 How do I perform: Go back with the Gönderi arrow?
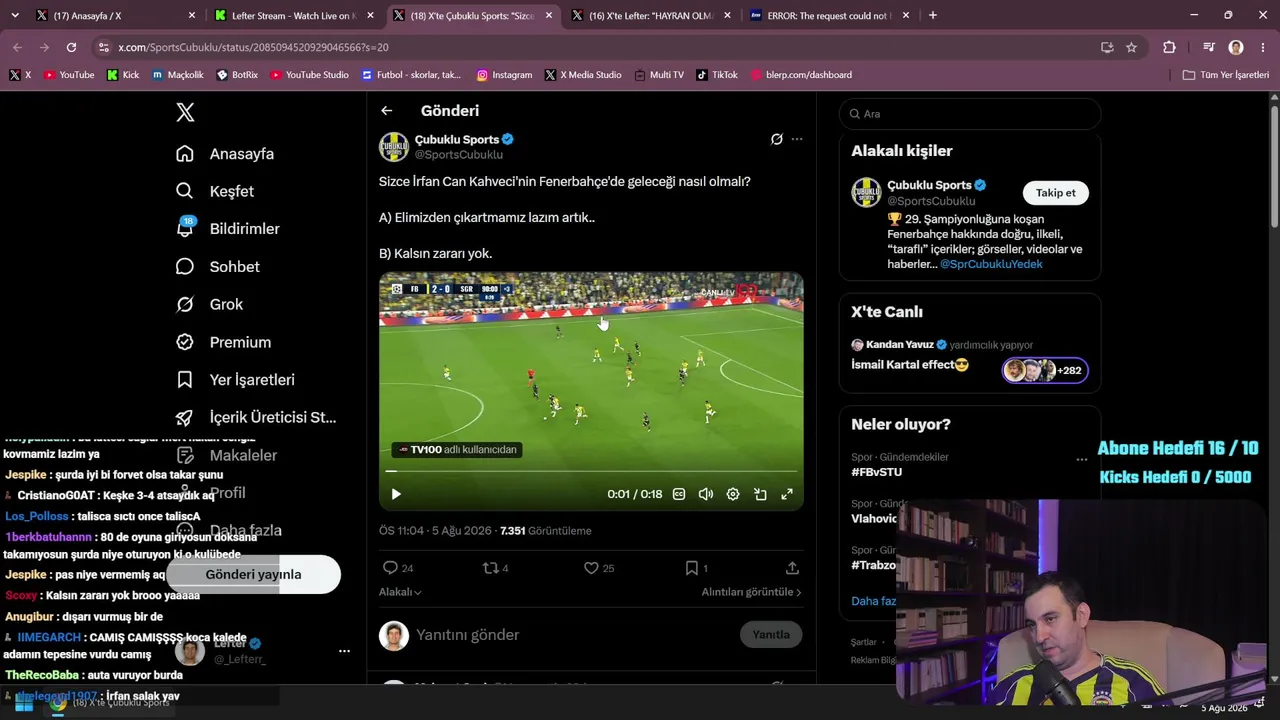pos(387,111)
